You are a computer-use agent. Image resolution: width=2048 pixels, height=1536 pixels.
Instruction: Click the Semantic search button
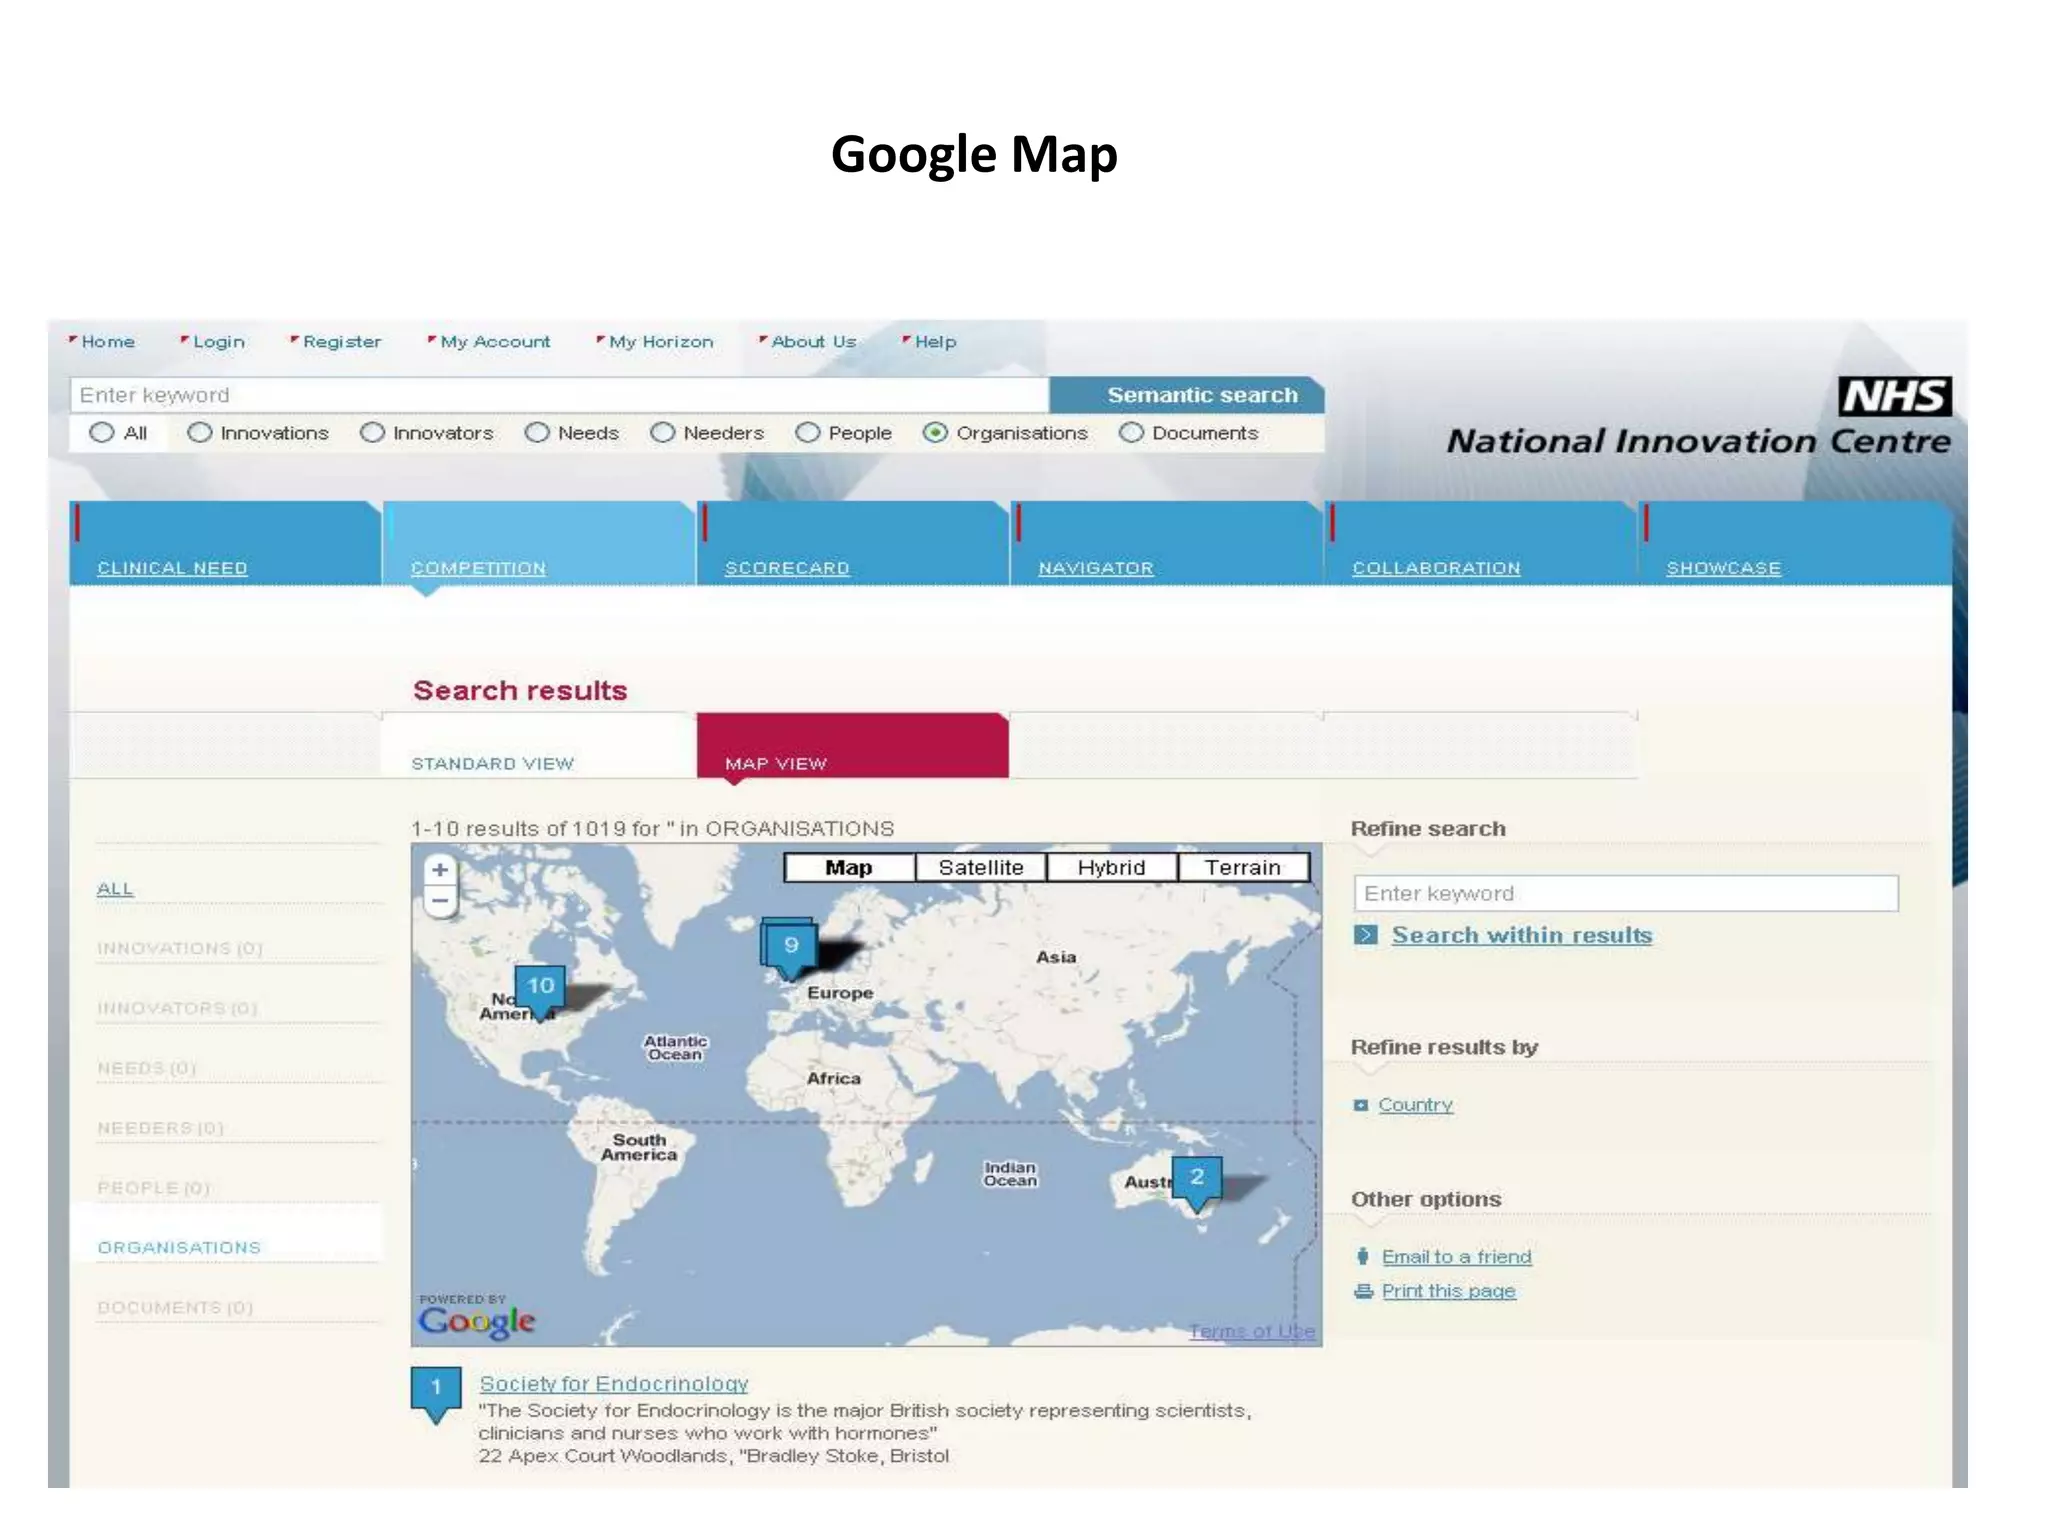coord(1201,395)
